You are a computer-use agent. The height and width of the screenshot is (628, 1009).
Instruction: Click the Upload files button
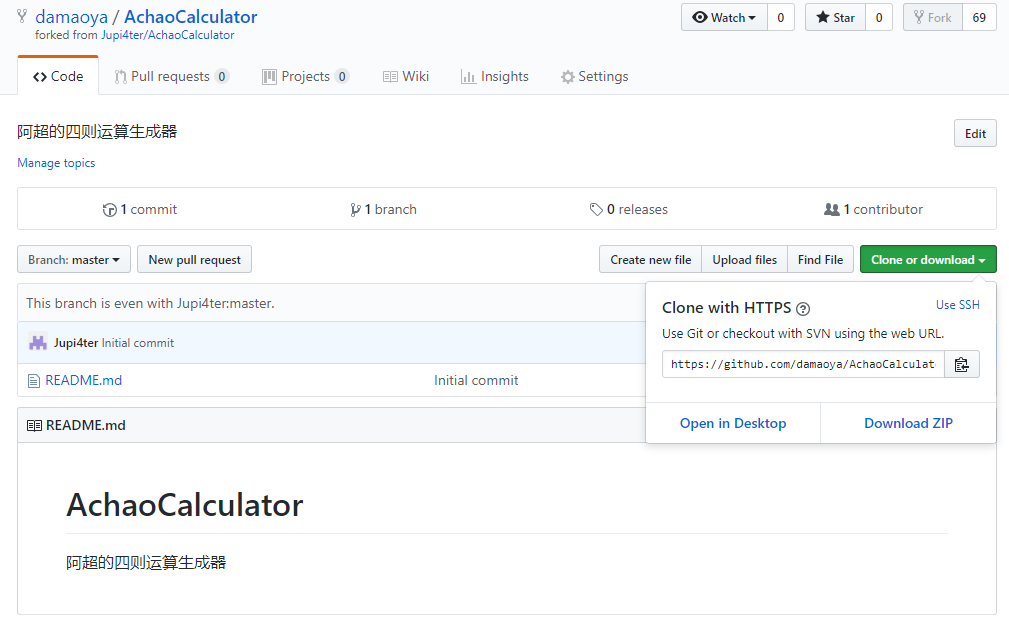coord(745,259)
